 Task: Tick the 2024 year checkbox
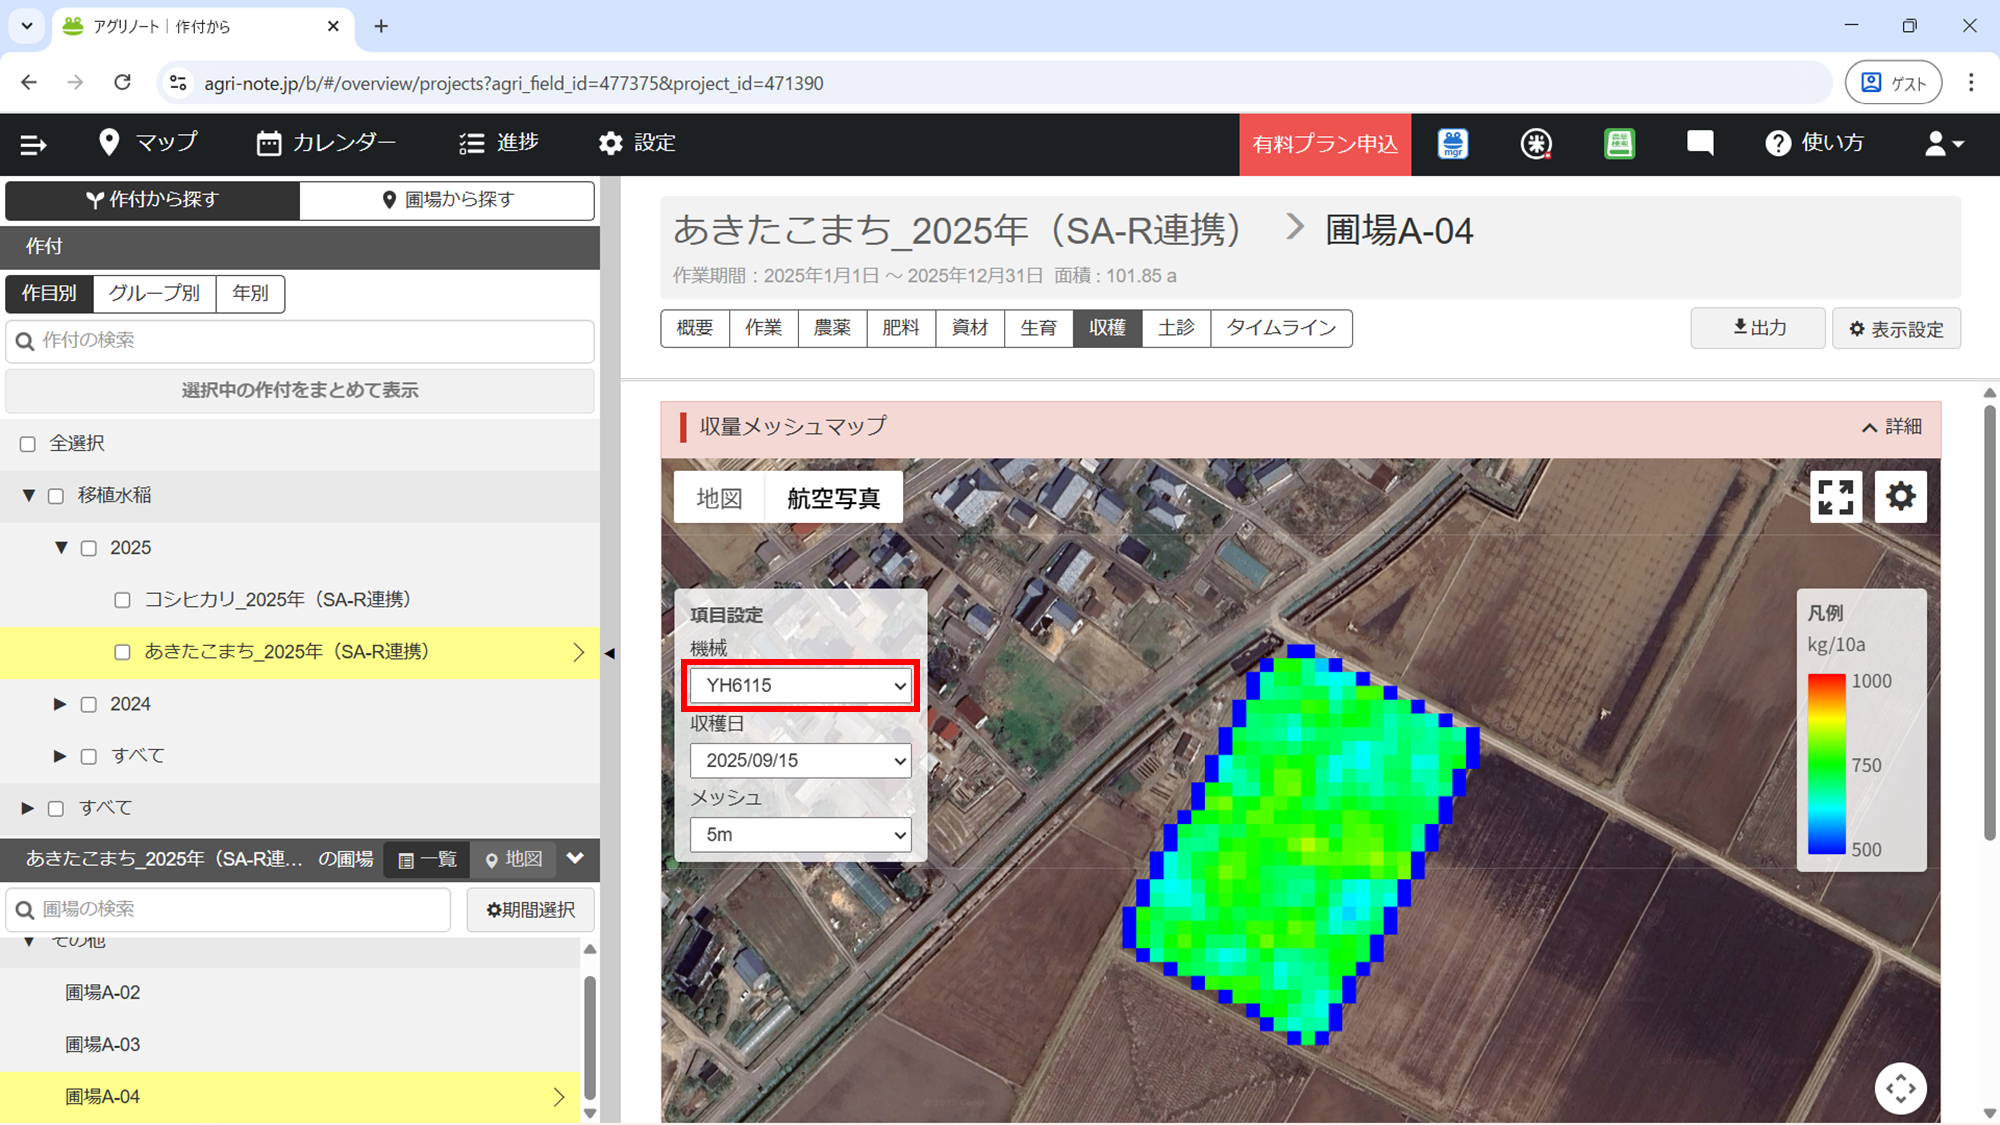point(89,704)
